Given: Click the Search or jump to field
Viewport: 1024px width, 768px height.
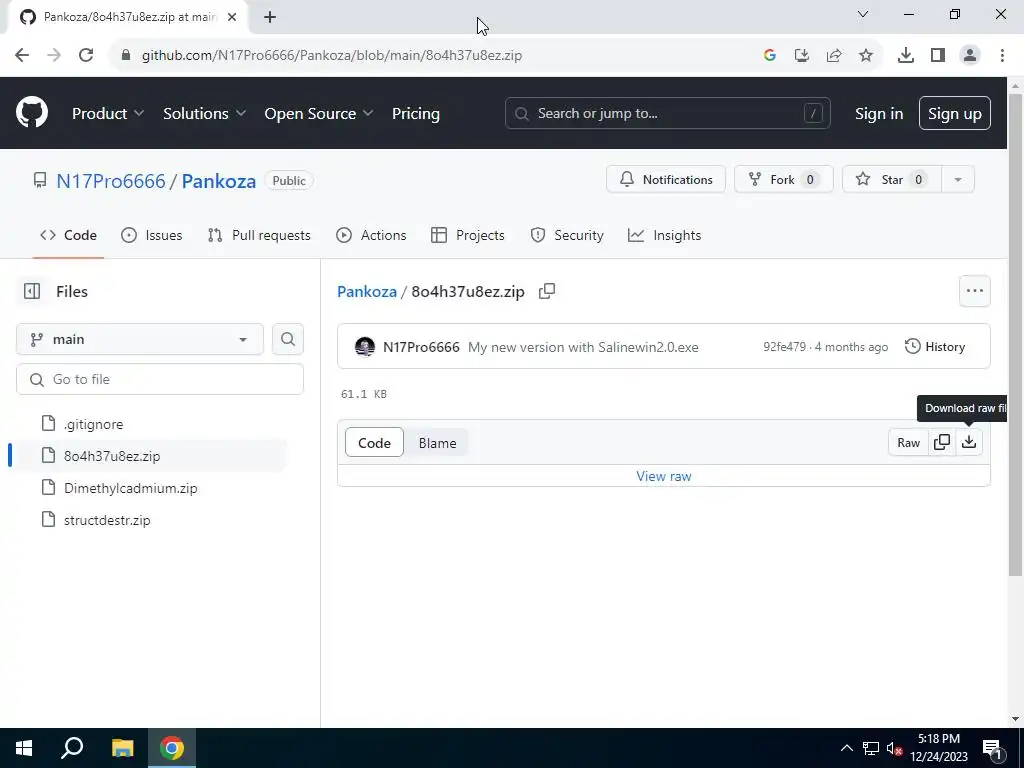Looking at the screenshot, I should point(667,113).
